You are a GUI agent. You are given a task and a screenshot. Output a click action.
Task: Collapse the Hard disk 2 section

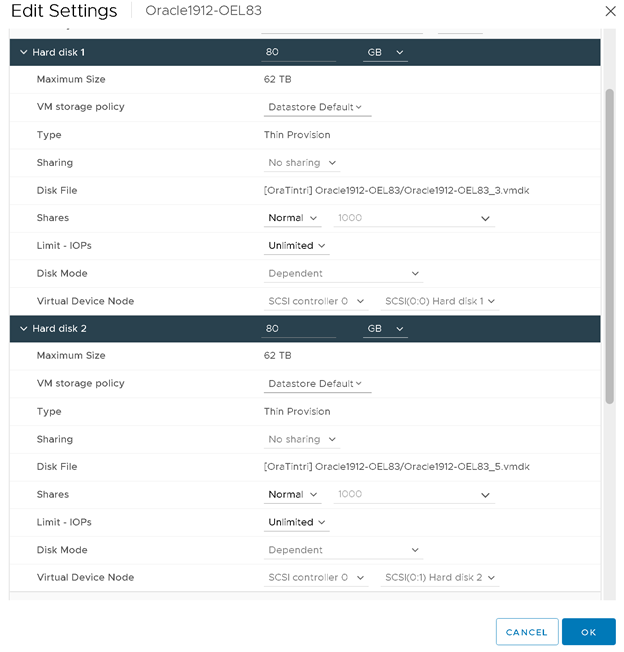pos(24,328)
